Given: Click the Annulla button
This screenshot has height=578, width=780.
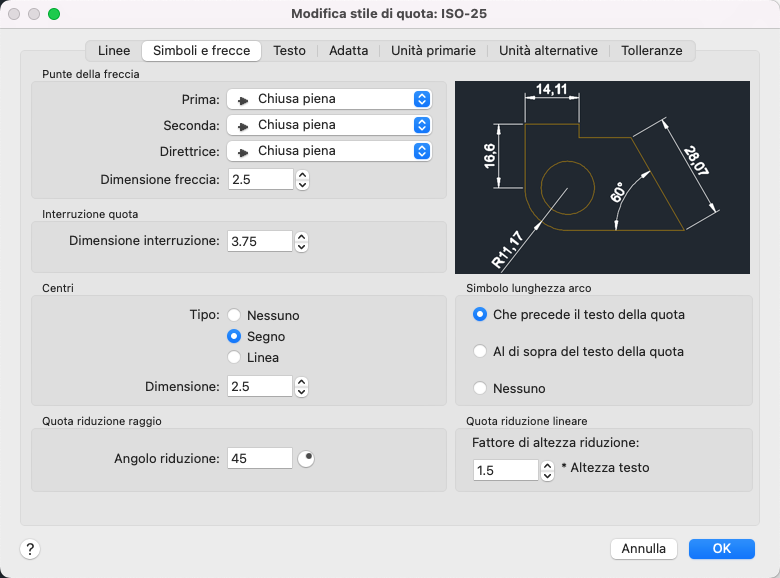Looking at the screenshot, I should pyautogui.click(x=644, y=548).
